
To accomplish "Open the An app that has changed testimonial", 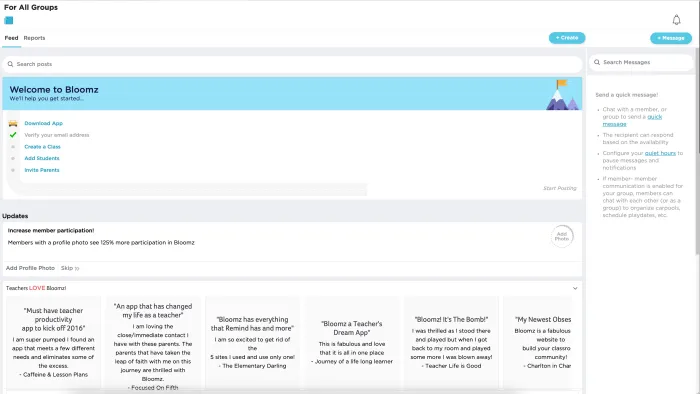I will coord(153,343).
